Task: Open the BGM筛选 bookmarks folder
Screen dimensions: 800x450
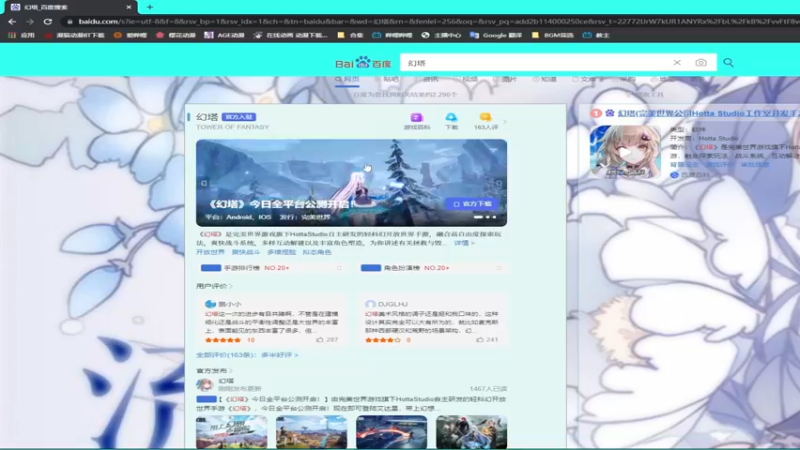Action: coord(553,35)
